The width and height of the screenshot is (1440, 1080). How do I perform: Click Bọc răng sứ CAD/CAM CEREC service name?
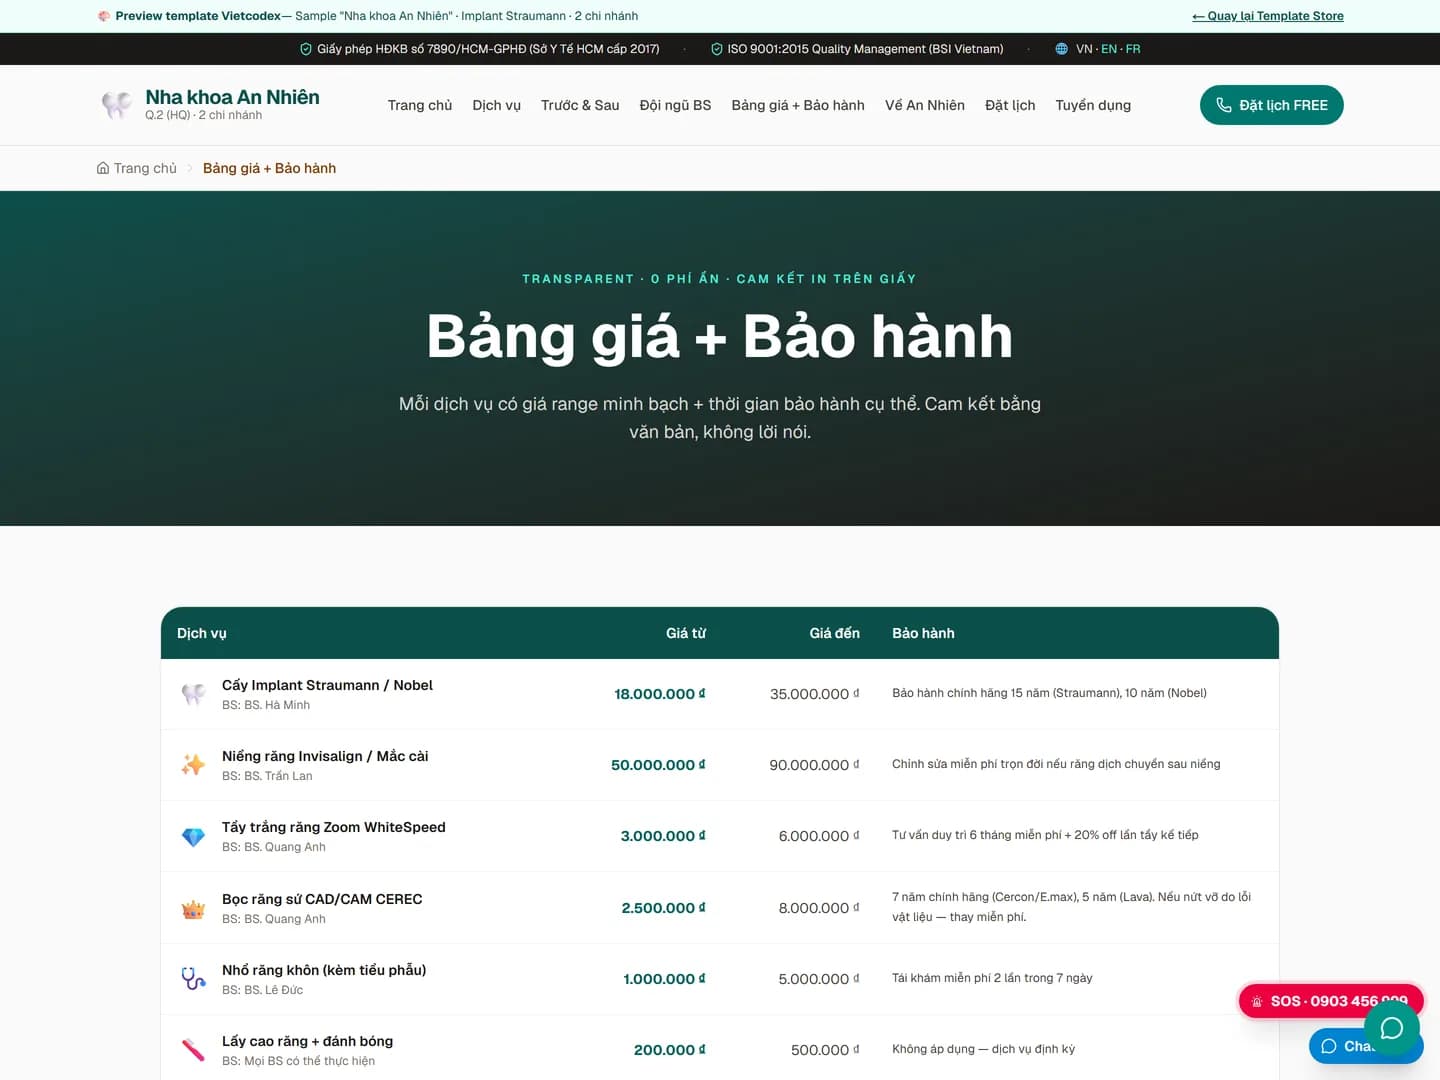point(322,899)
